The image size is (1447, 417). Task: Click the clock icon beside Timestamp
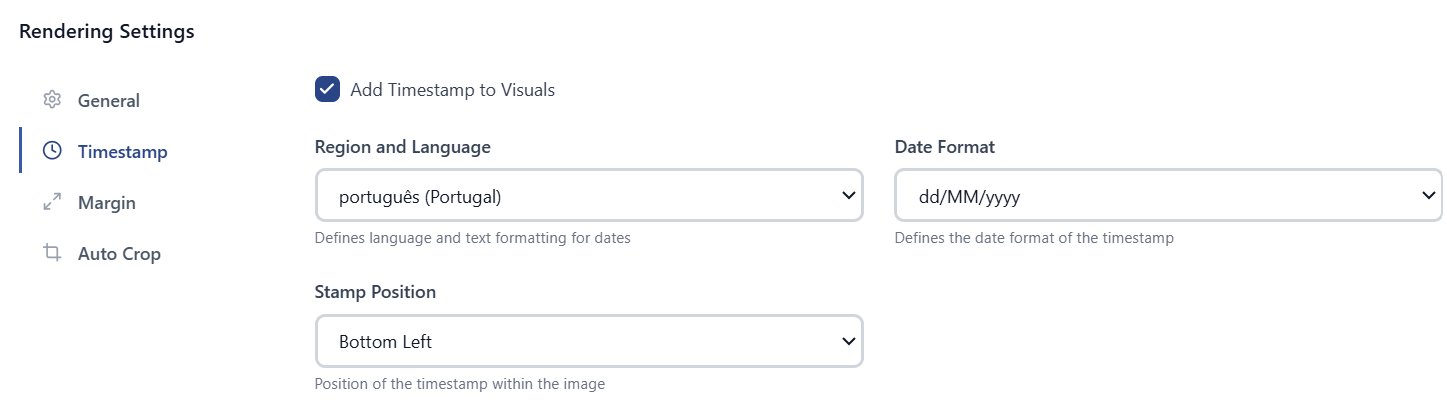52,151
